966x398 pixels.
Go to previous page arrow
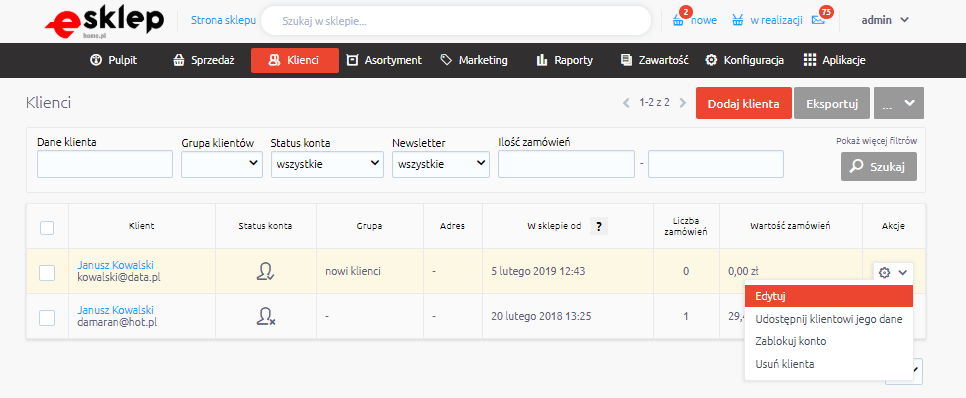click(x=626, y=103)
